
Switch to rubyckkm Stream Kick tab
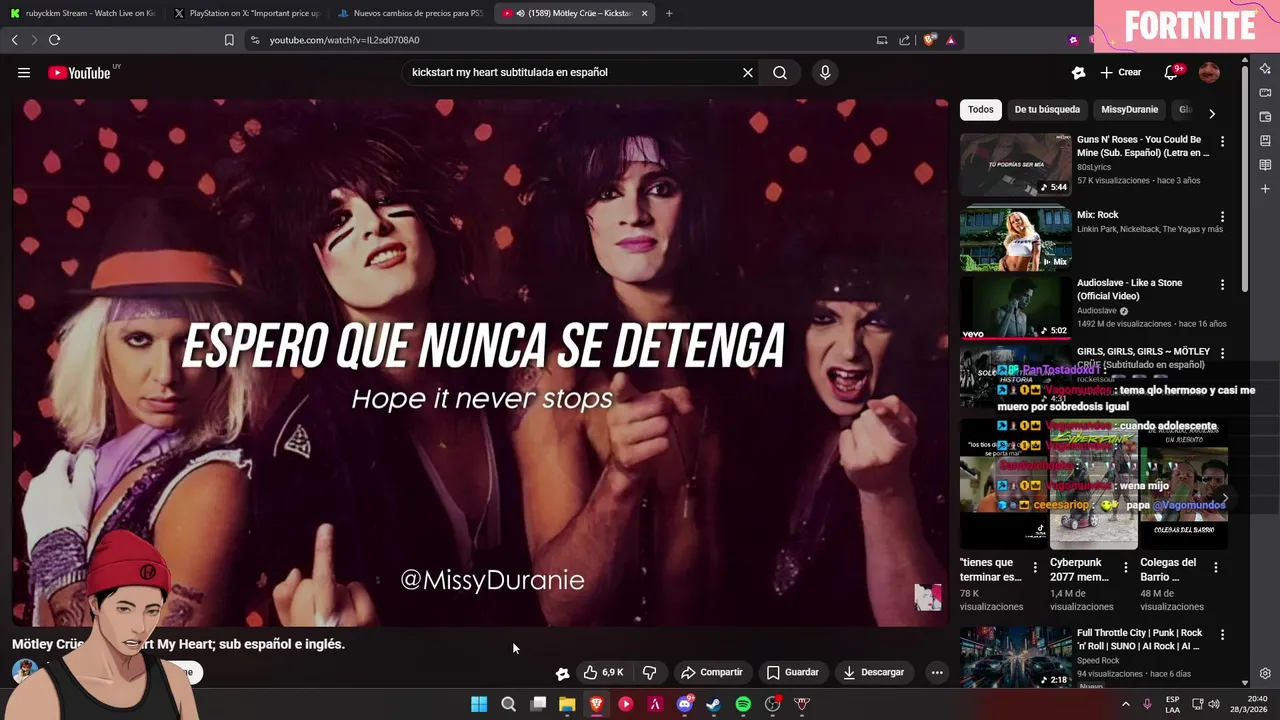coord(82,13)
